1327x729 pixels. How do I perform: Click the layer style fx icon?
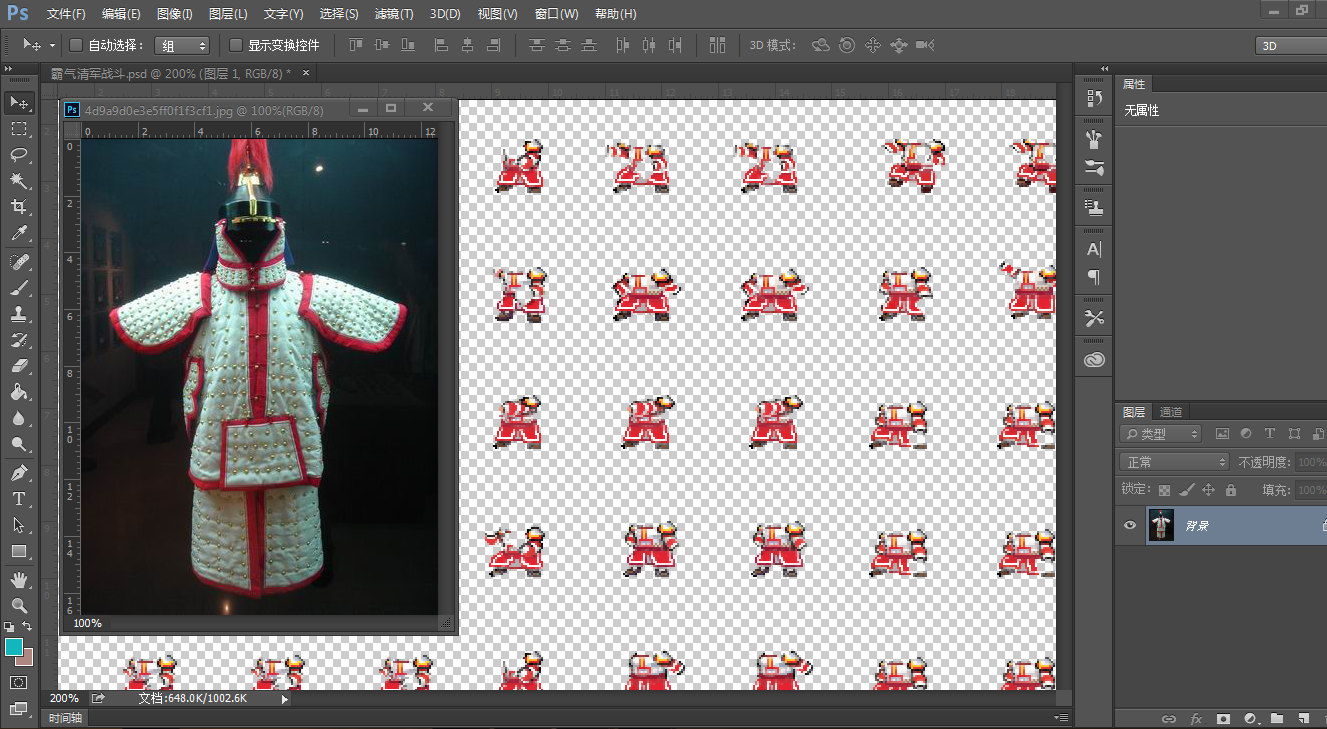(1196, 719)
